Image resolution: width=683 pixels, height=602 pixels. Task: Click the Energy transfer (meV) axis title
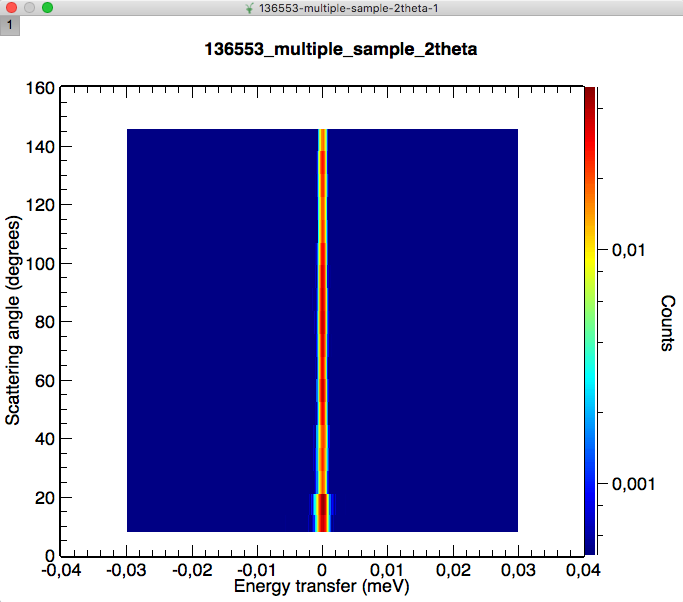click(321, 586)
